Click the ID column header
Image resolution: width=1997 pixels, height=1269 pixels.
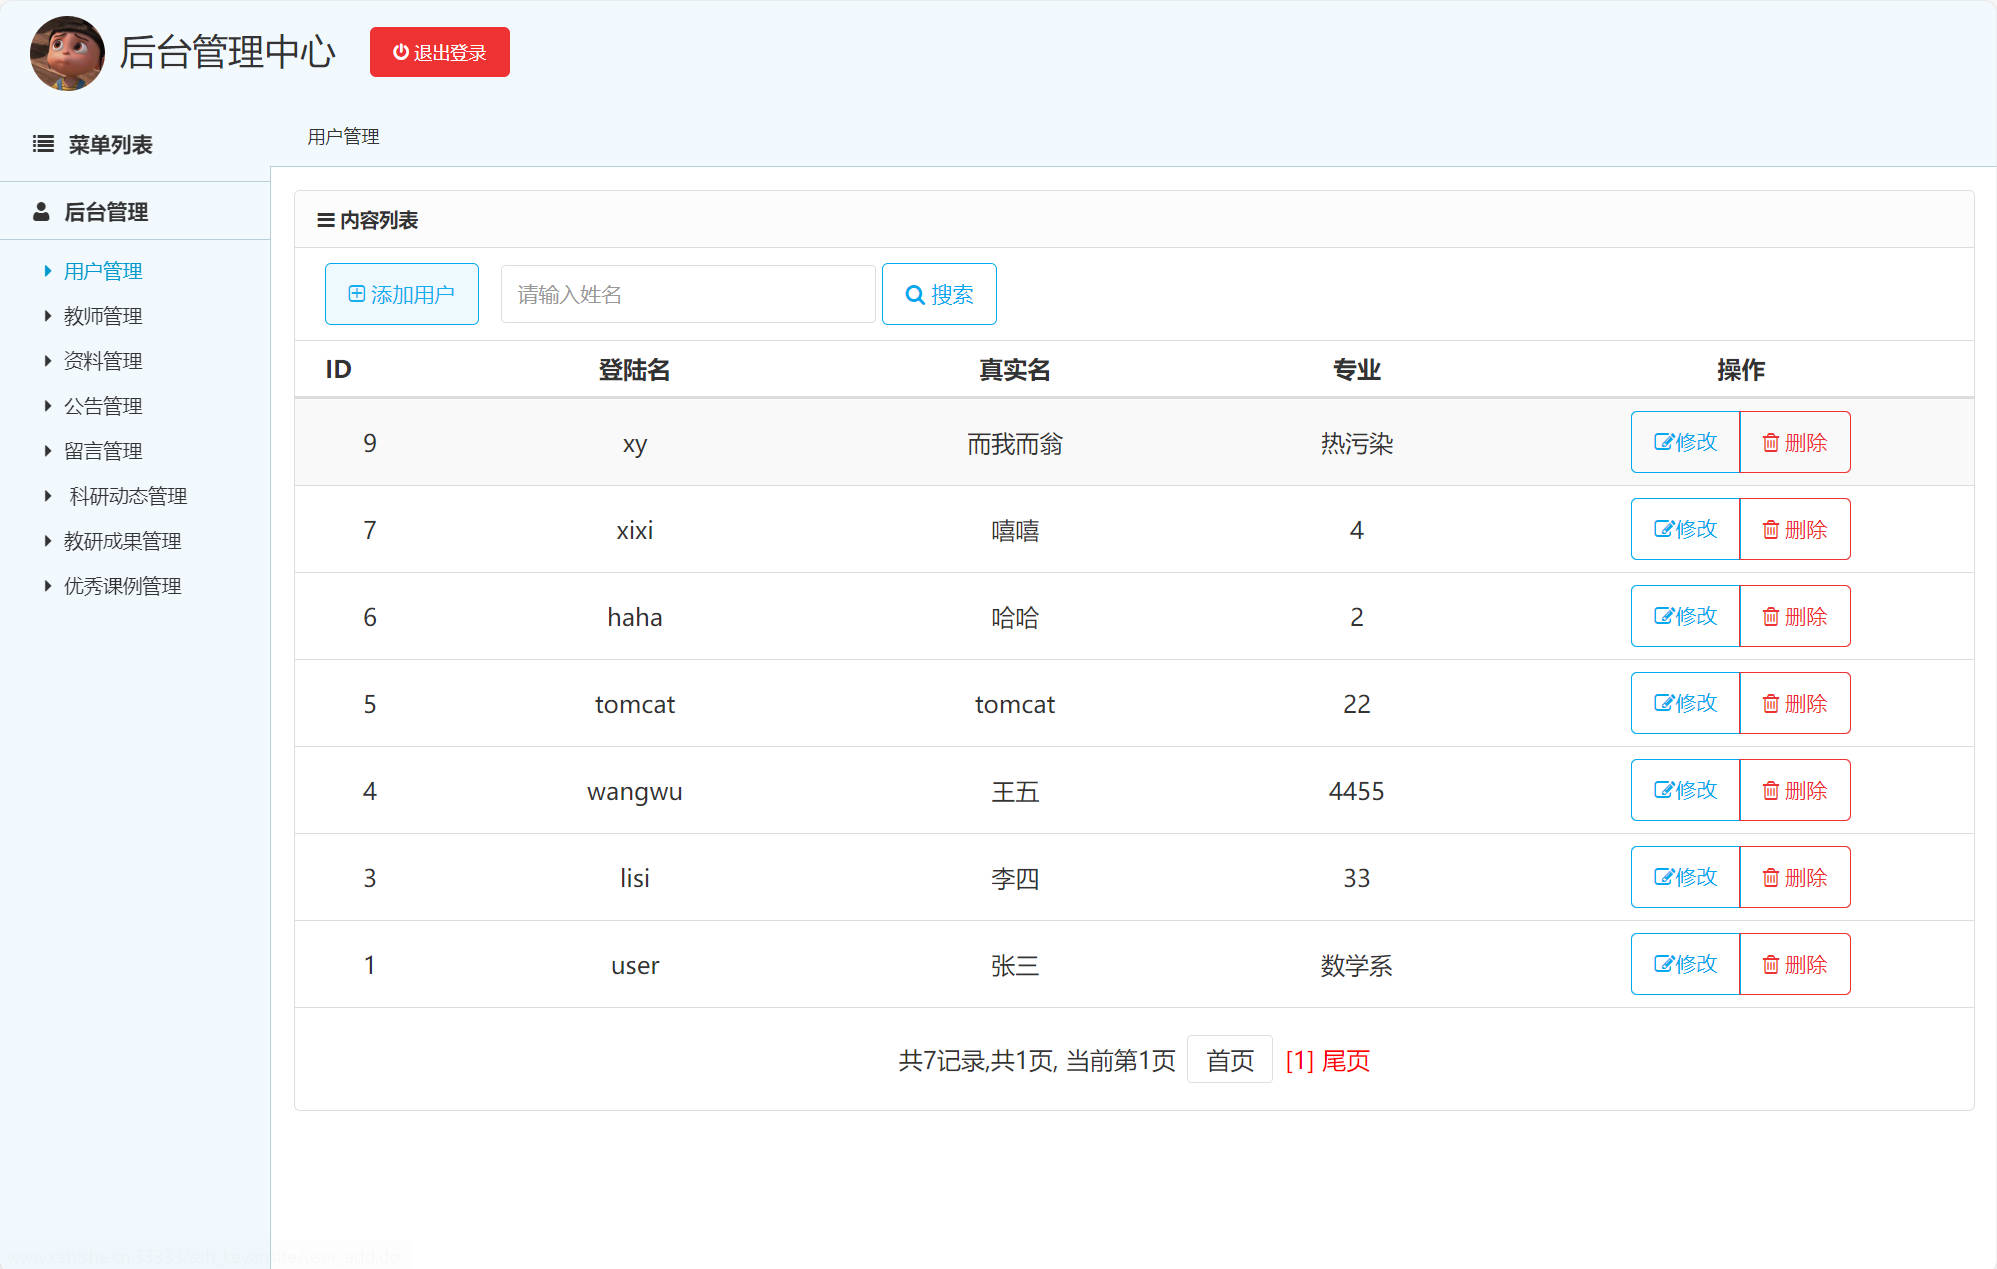coord(338,370)
